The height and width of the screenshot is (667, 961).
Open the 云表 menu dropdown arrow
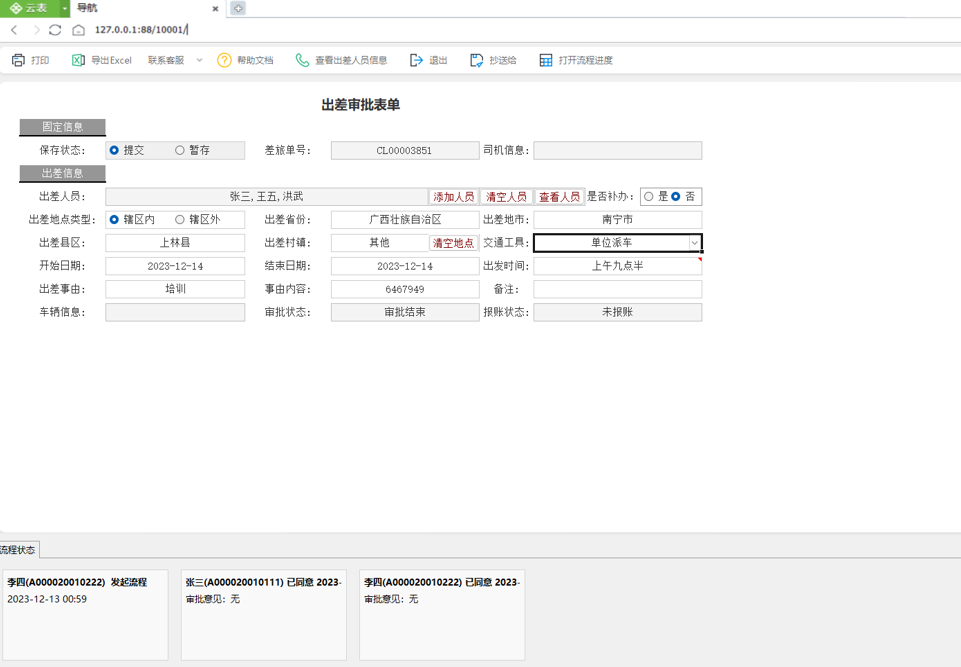[65, 8]
